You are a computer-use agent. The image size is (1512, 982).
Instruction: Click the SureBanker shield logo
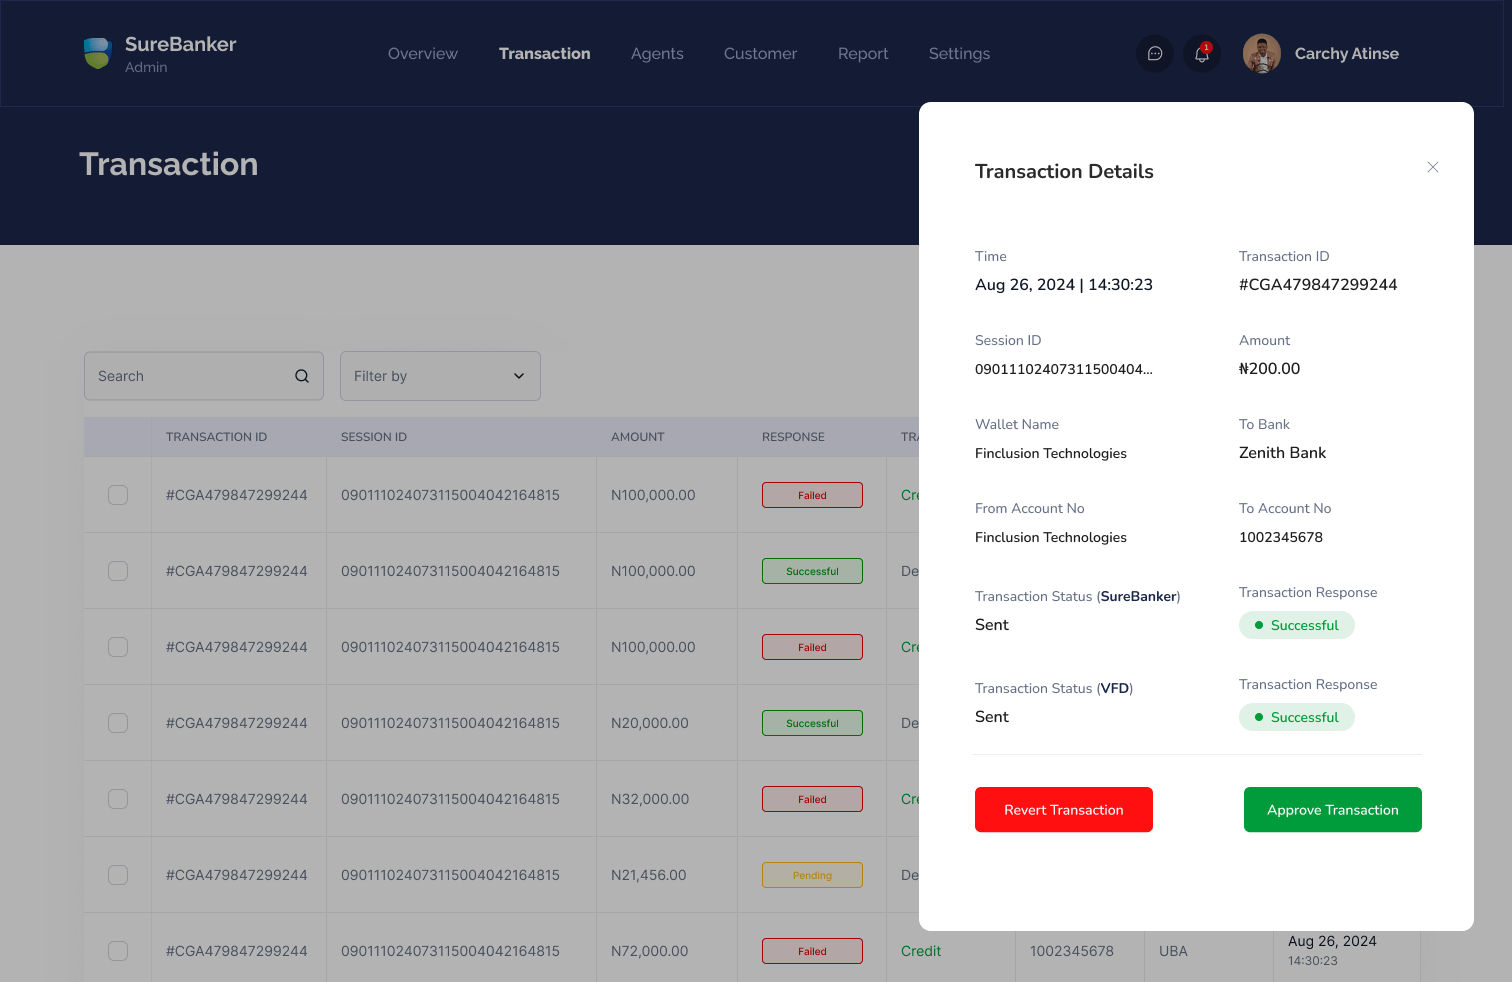pyautogui.click(x=97, y=53)
